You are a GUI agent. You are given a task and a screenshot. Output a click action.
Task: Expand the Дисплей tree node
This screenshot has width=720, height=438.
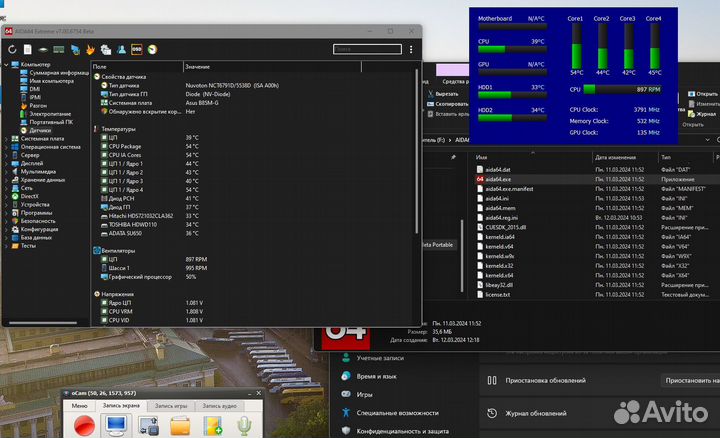tap(6, 163)
